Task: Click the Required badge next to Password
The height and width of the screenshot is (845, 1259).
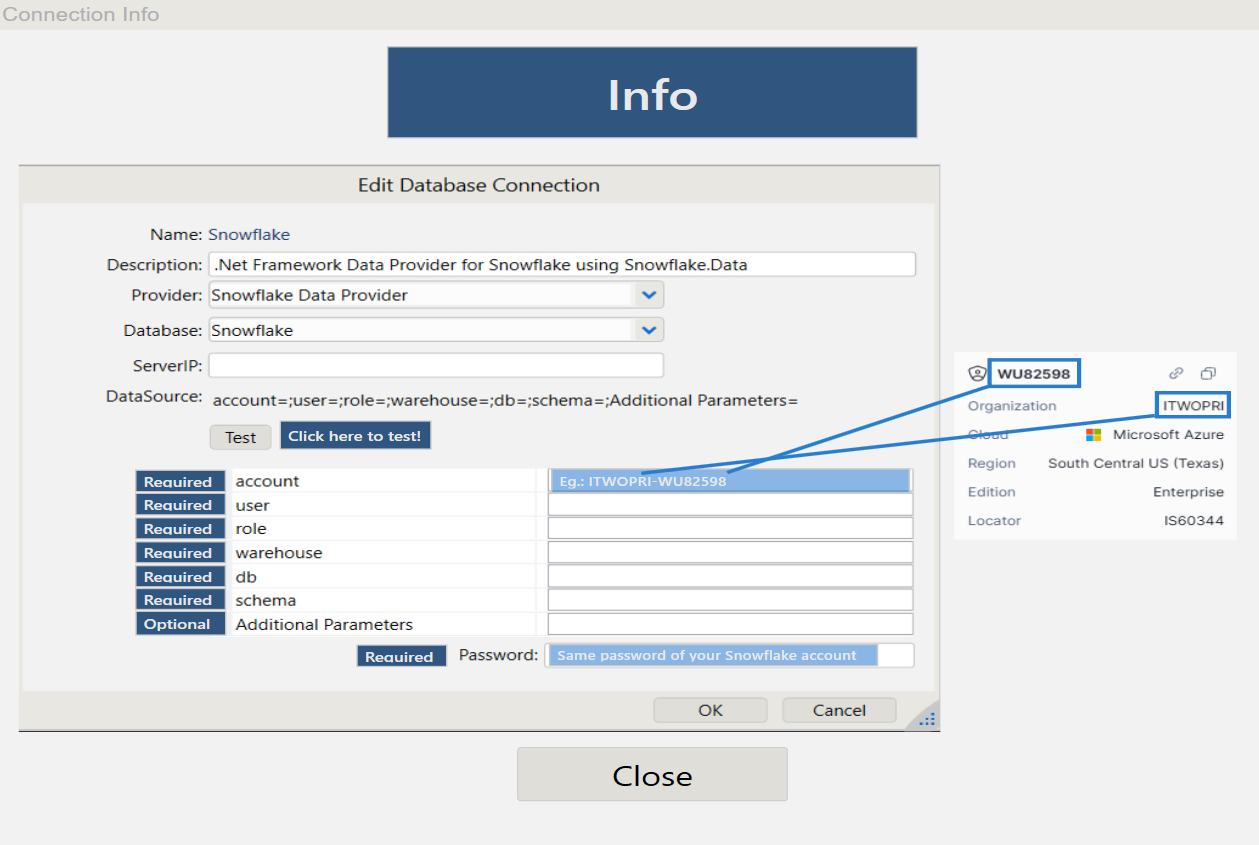Action: click(401, 656)
